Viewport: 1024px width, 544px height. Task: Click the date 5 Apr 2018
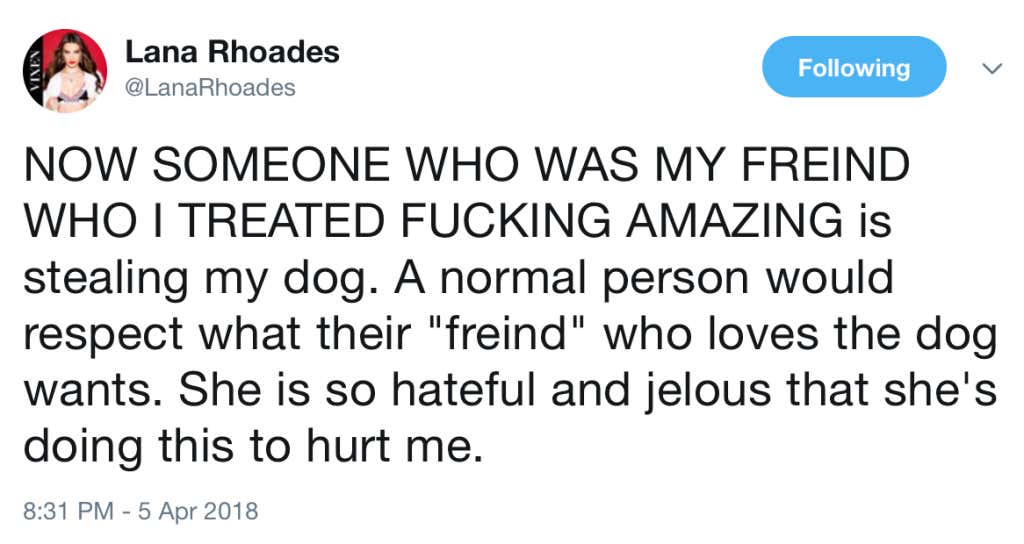click(199, 511)
